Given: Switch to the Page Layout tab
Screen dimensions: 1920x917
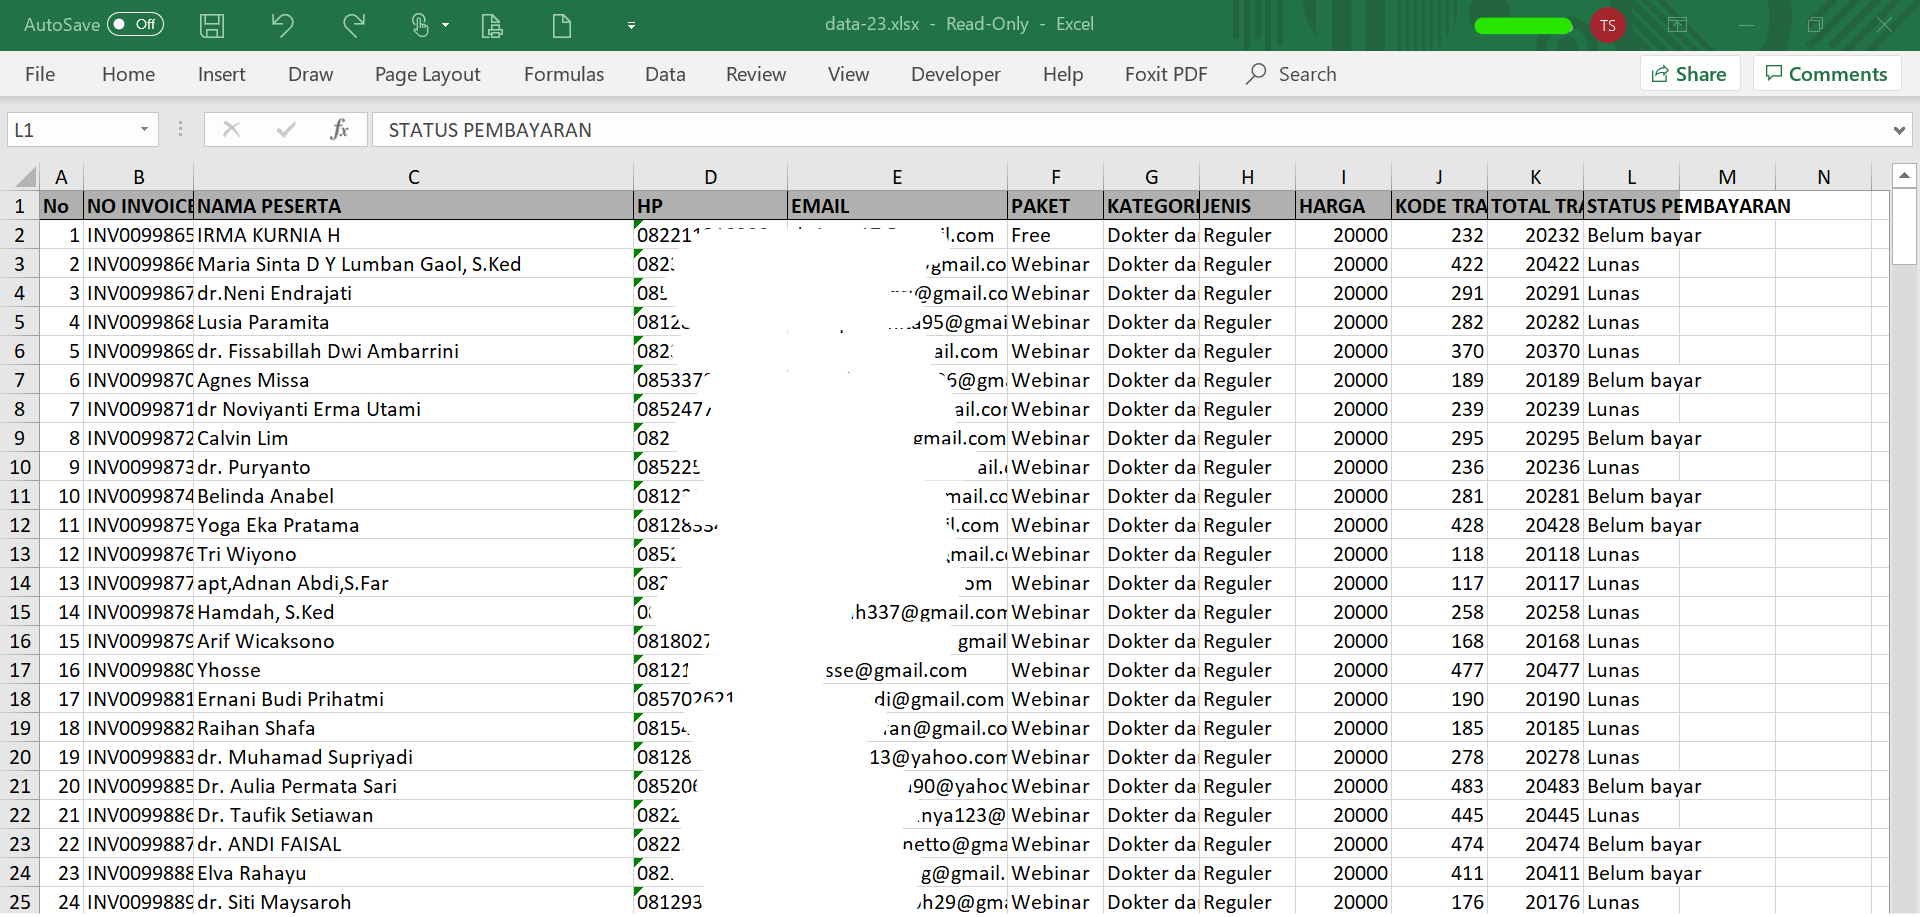Looking at the screenshot, I should [427, 74].
